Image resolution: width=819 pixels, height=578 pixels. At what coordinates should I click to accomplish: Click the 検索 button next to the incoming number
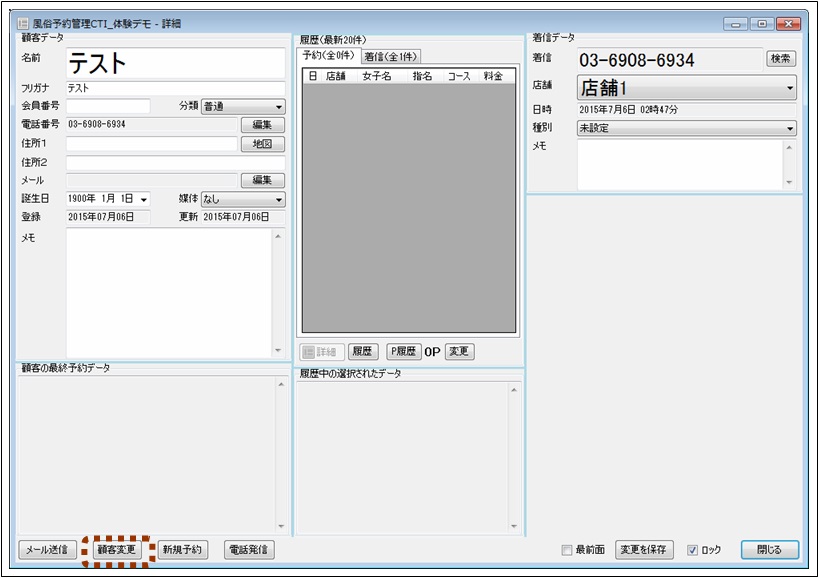(x=781, y=59)
